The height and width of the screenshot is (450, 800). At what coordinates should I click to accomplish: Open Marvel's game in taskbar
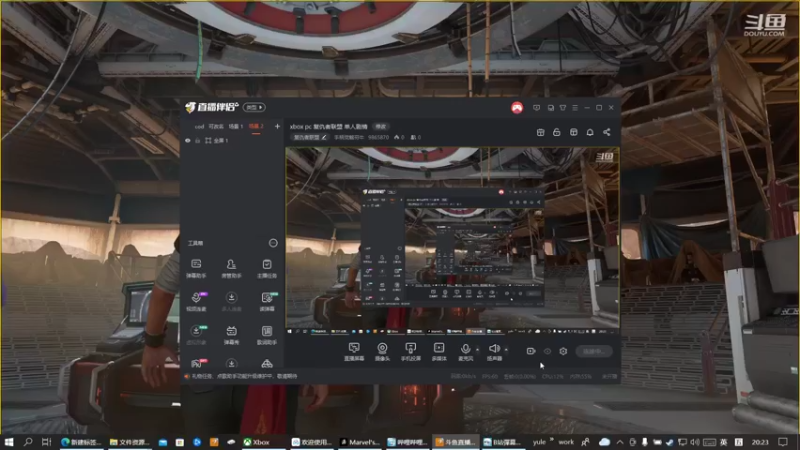click(x=360, y=442)
